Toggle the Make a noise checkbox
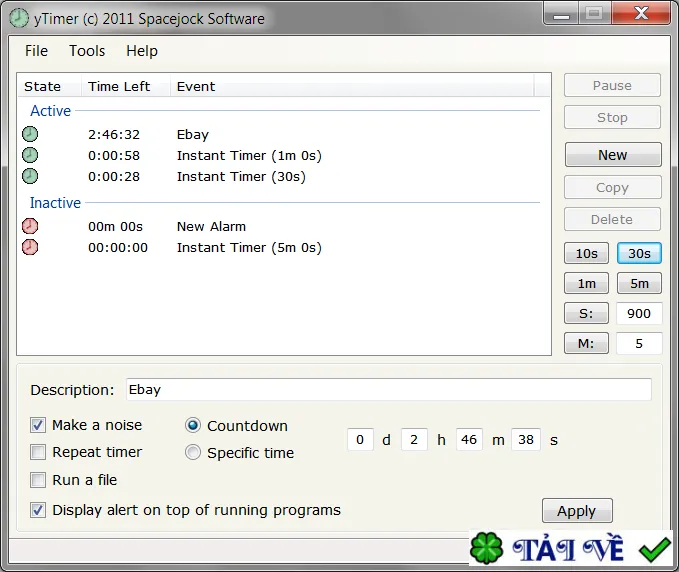Screen dimensions: 679x572 coord(38,425)
